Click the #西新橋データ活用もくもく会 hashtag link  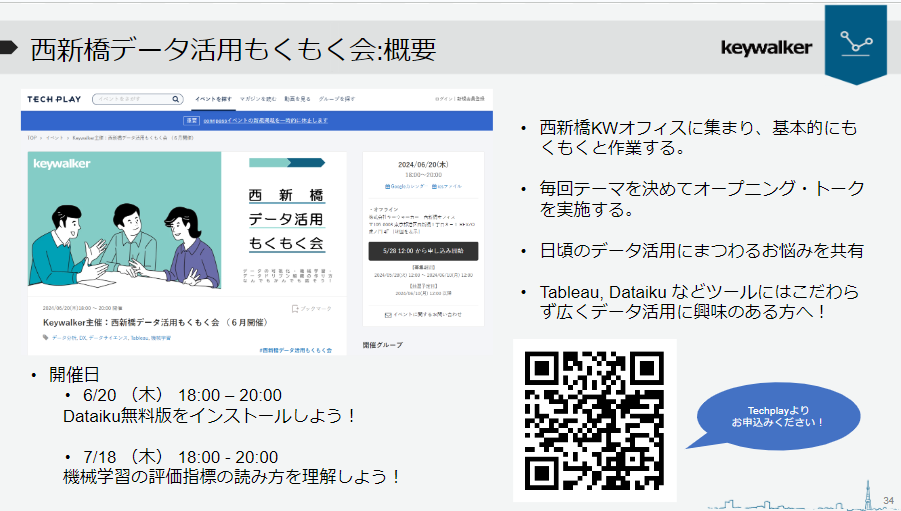(x=295, y=350)
